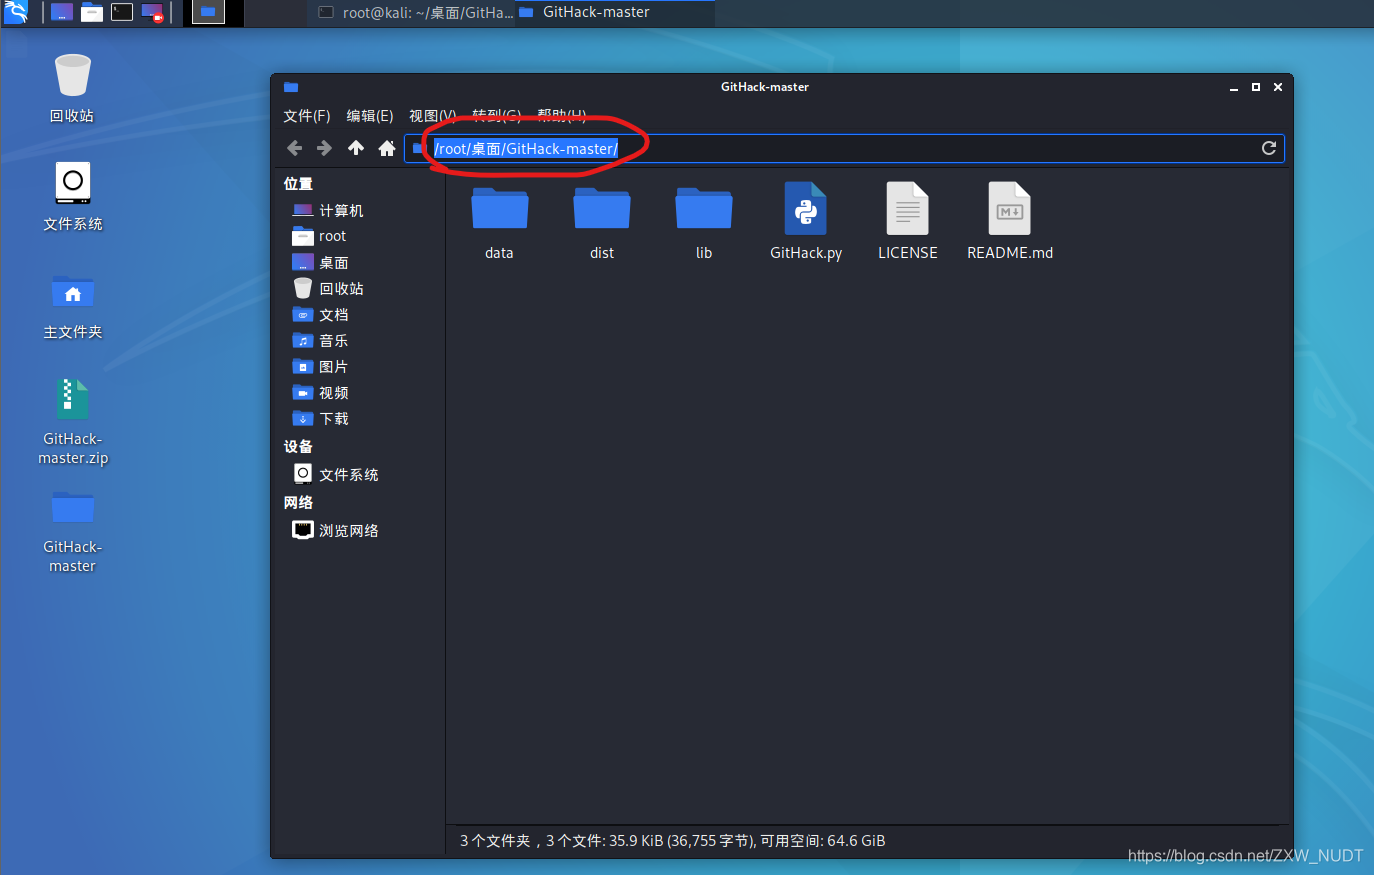Viewport: 1374px width, 875px height.
Task: Refresh the folder with the reload button
Action: tap(1268, 147)
